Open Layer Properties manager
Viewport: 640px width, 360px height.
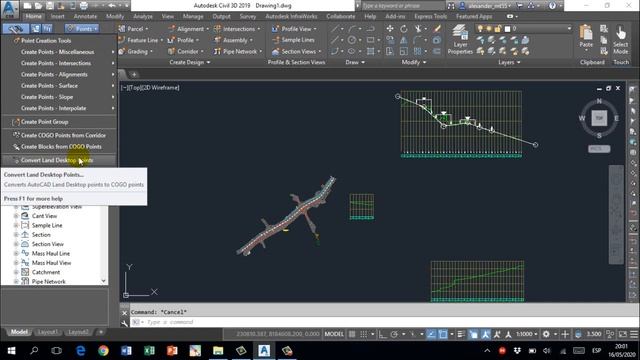pos(460,40)
